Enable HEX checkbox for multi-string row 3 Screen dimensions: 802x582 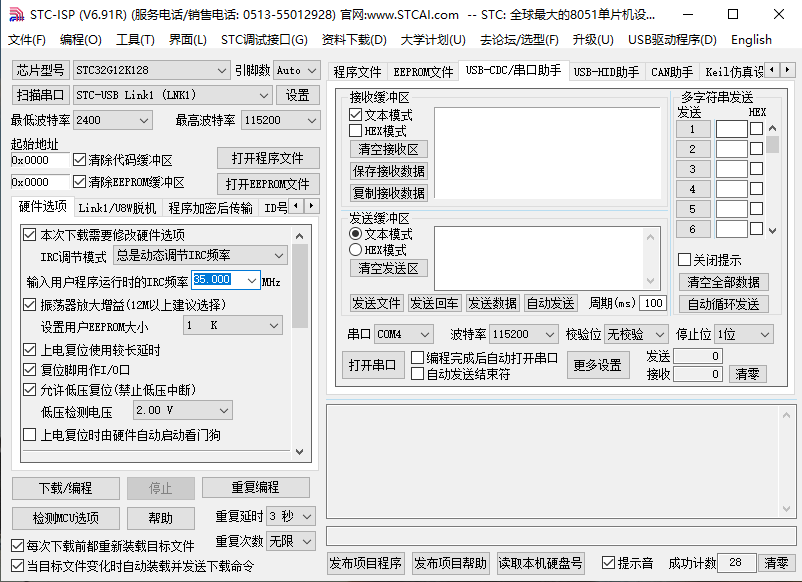(x=756, y=168)
